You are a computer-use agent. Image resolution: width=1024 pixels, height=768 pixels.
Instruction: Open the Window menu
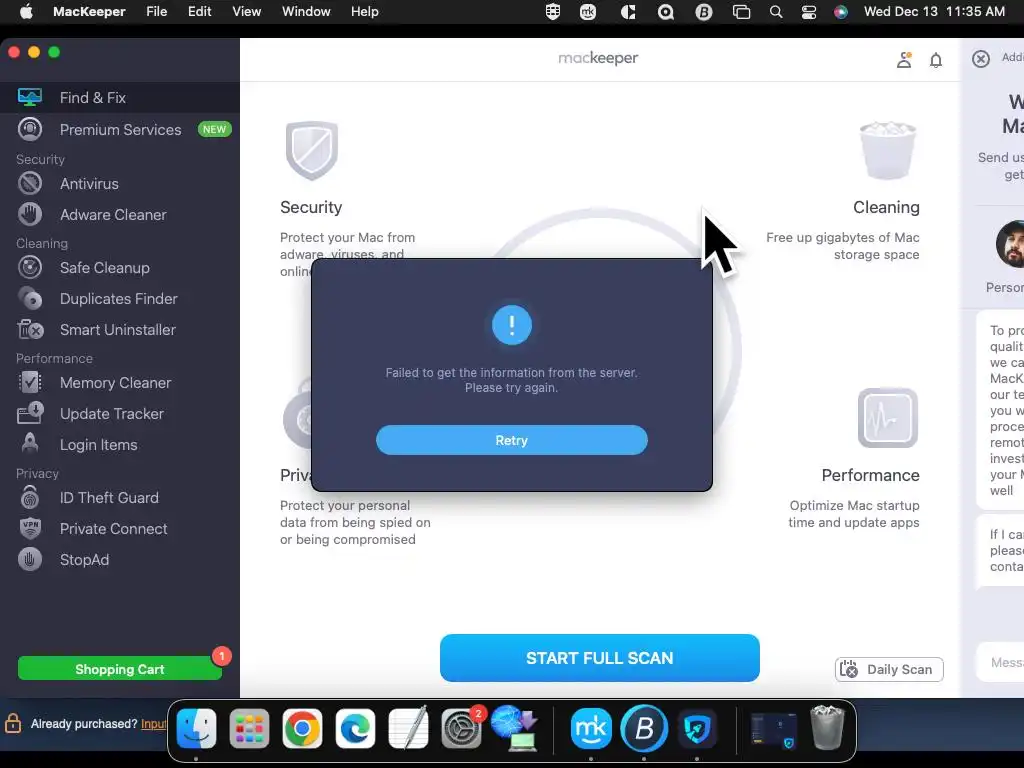click(x=306, y=12)
